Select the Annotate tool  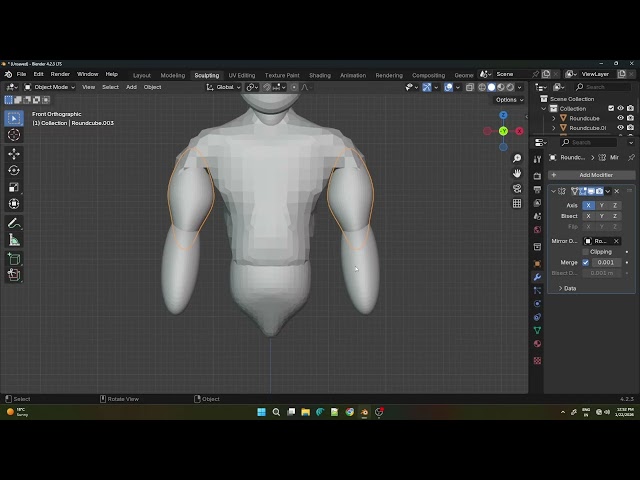[x=14, y=223]
